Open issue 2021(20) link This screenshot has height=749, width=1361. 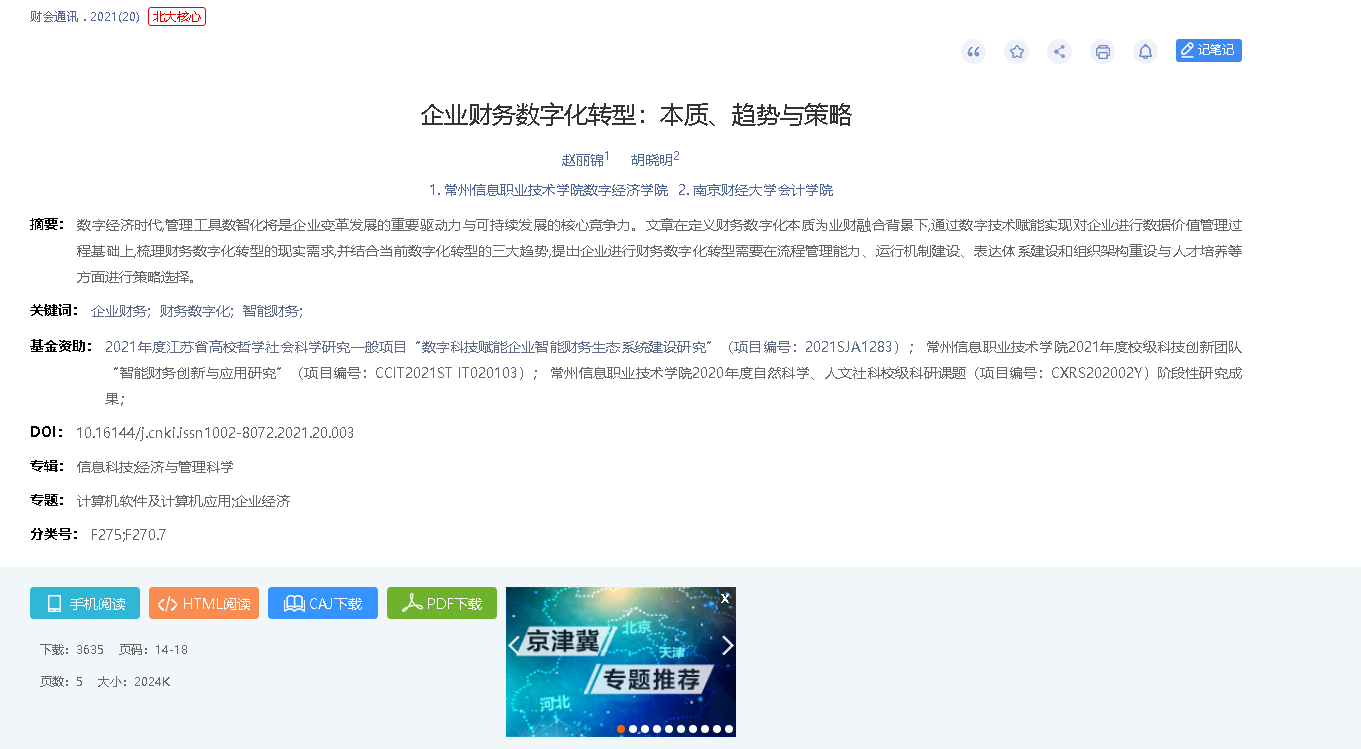(x=115, y=17)
